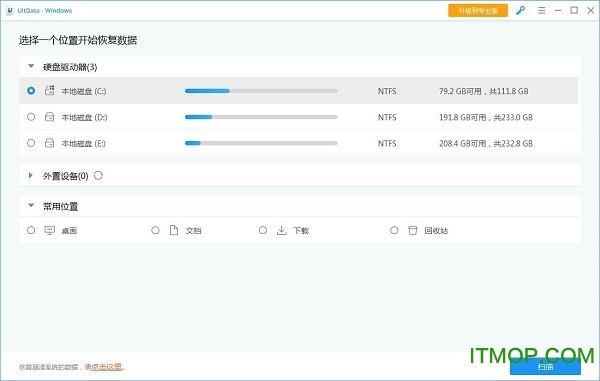Image resolution: width=600 pixels, height=381 pixels.
Task: Click the desktop monitor icon
Action: 49,230
